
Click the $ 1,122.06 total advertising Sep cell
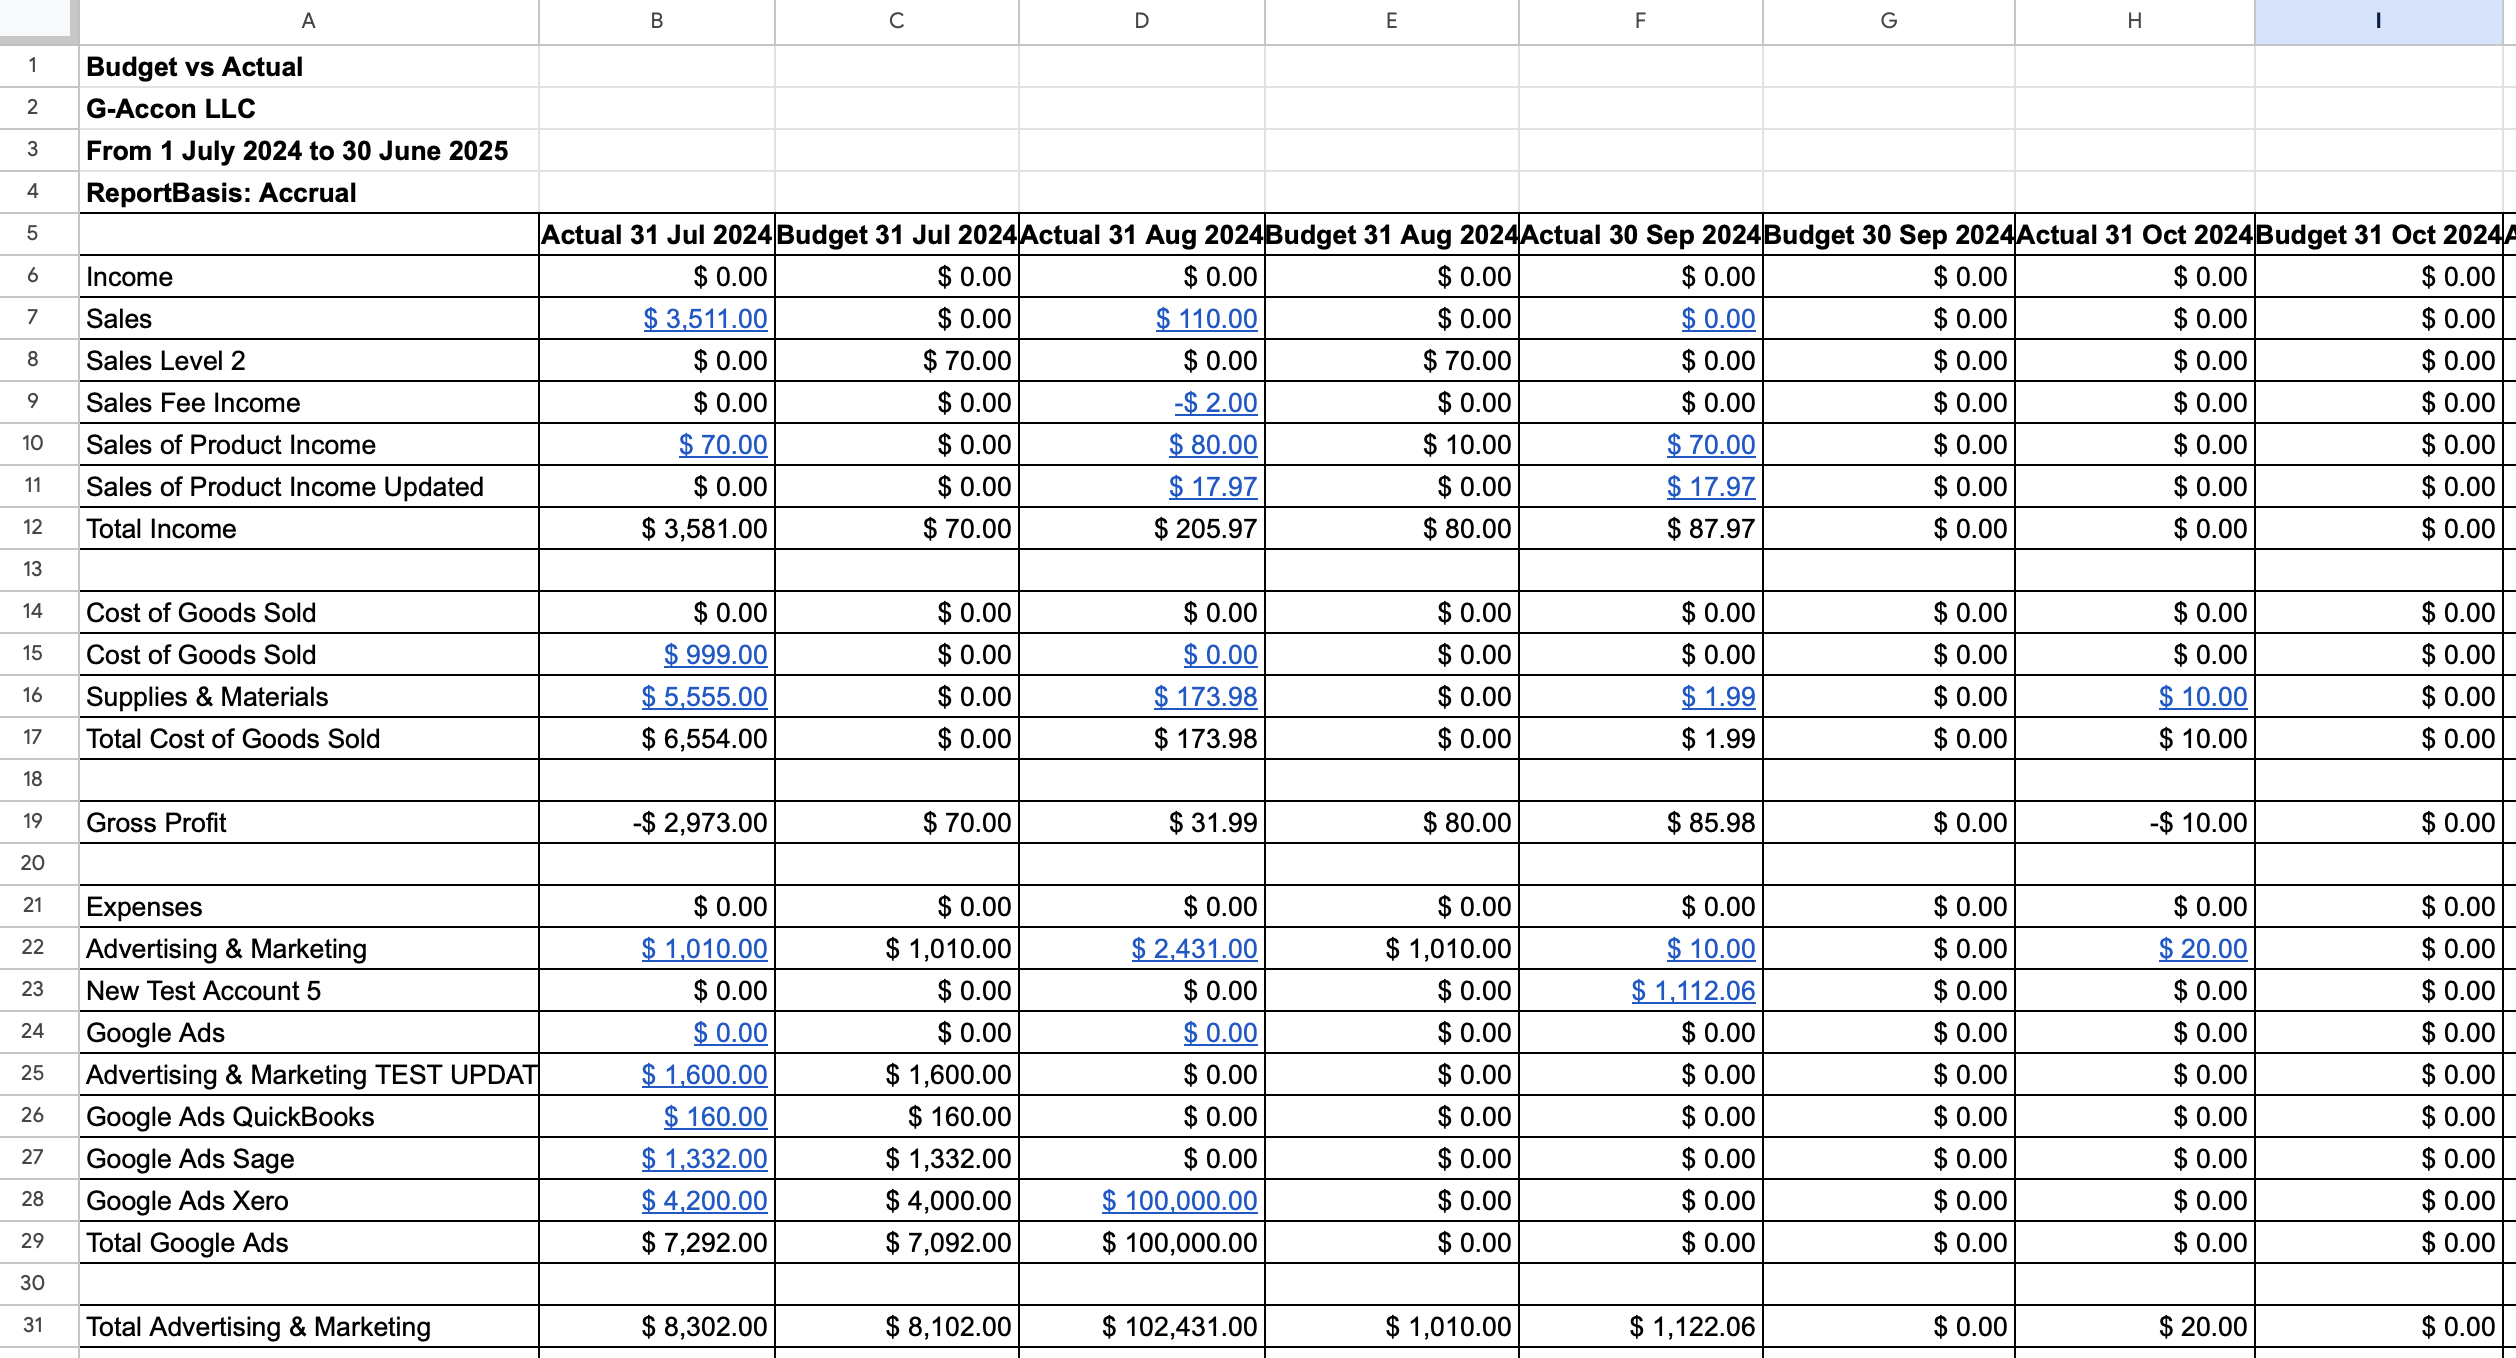coord(1641,1327)
